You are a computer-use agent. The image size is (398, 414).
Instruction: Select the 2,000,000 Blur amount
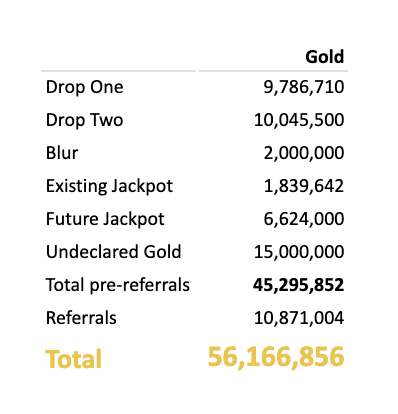(304, 153)
